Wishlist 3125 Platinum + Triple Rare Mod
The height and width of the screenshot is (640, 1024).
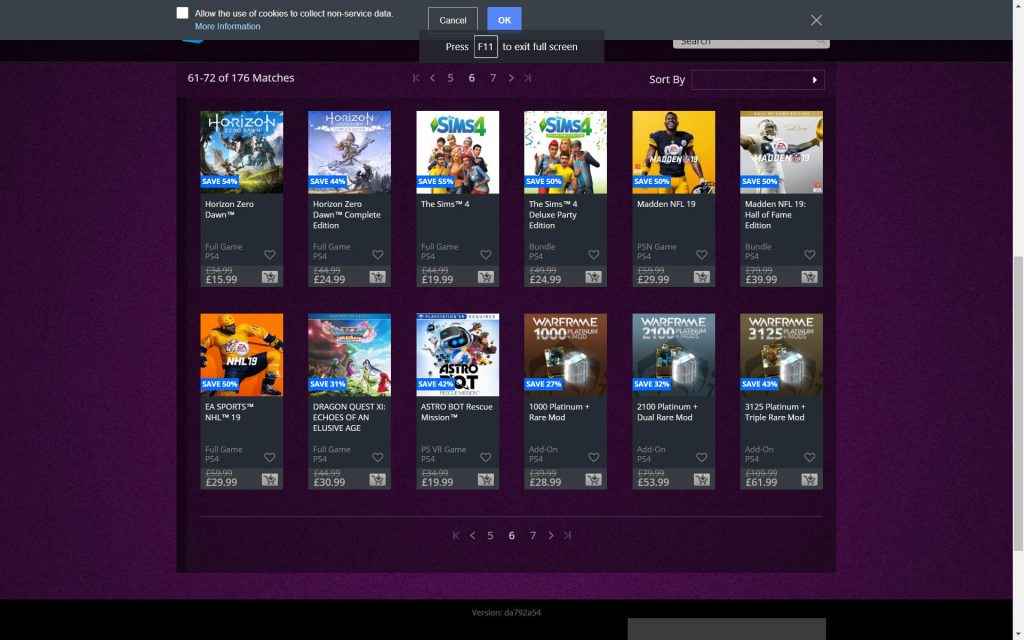[x=810, y=458]
